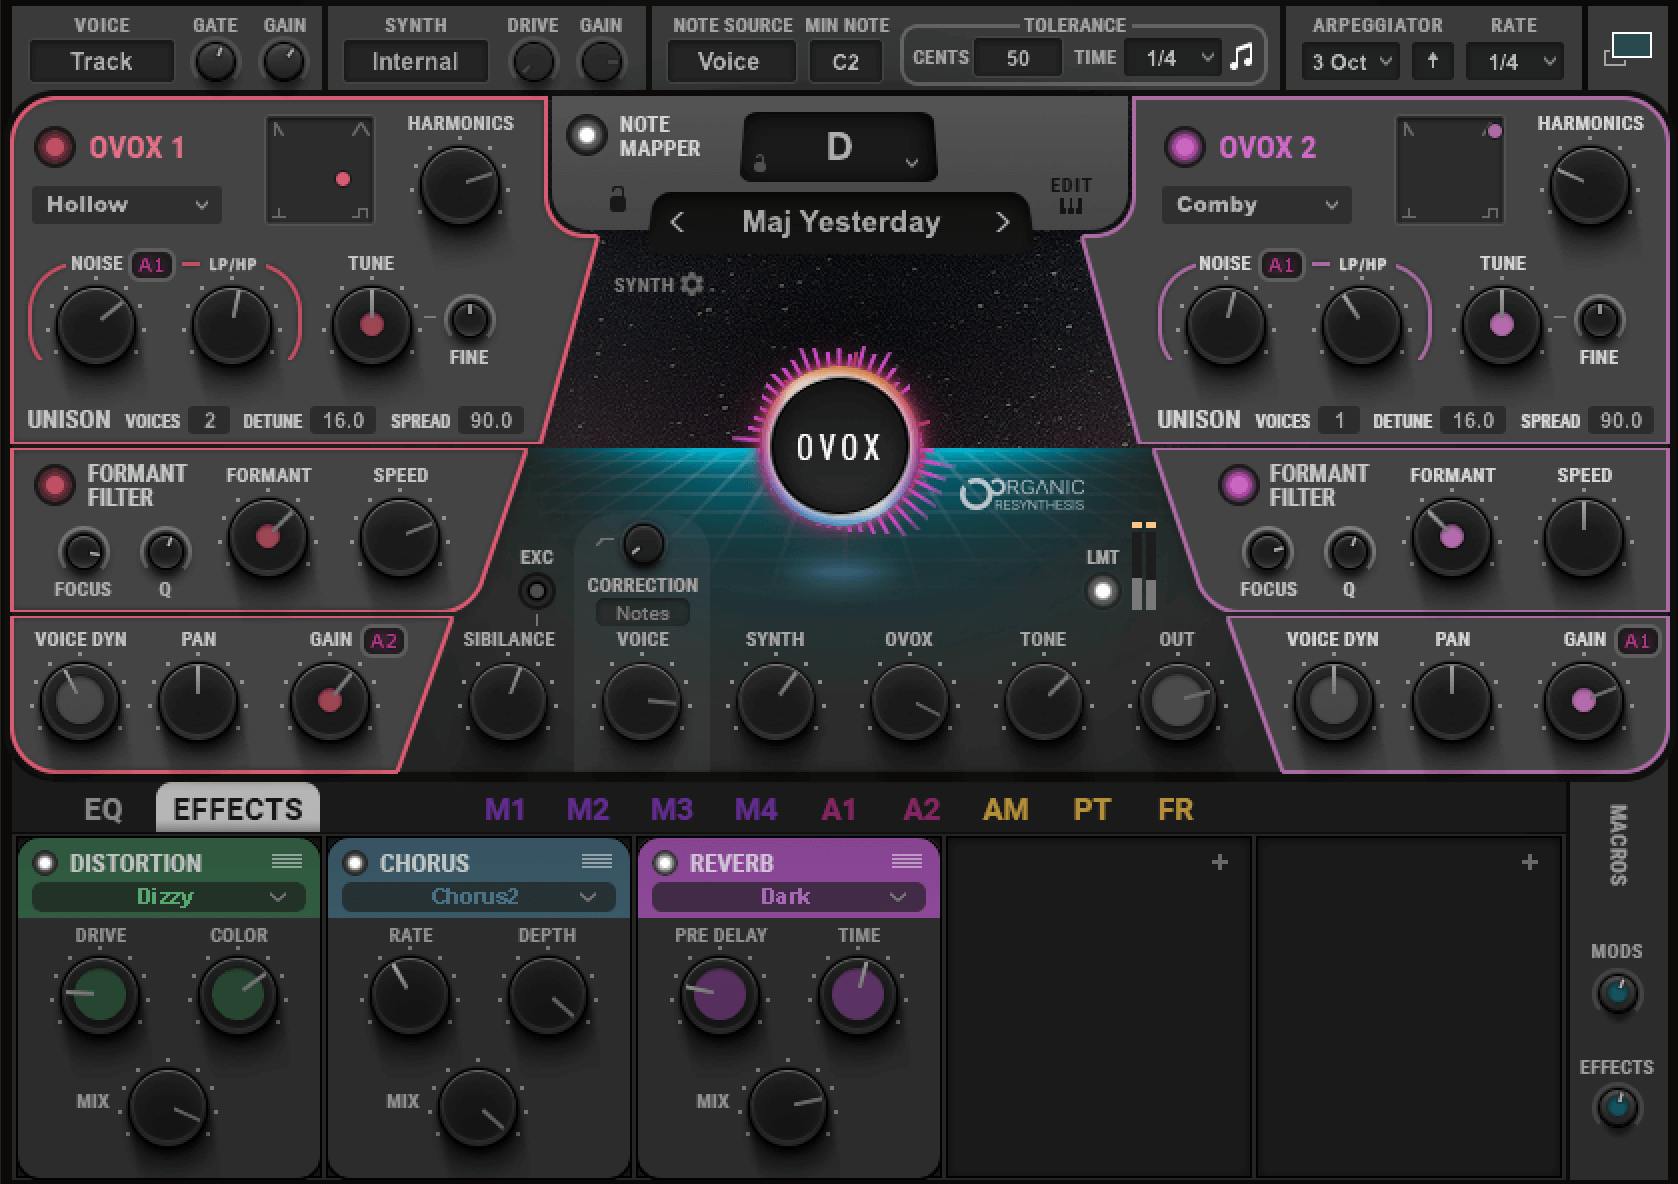Click the arpeggiator up-arrow direction button
The height and width of the screenshot is (1184, 1678).
1432,61
